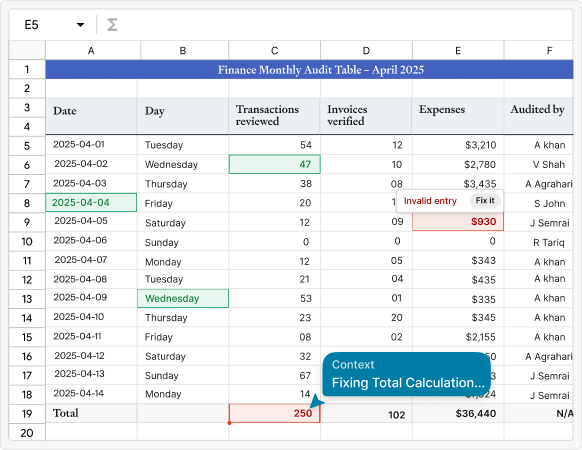This screenshot has width=582, height=450.
Task: Select the J Semrai cell in row 9
Action: [539, 222]
